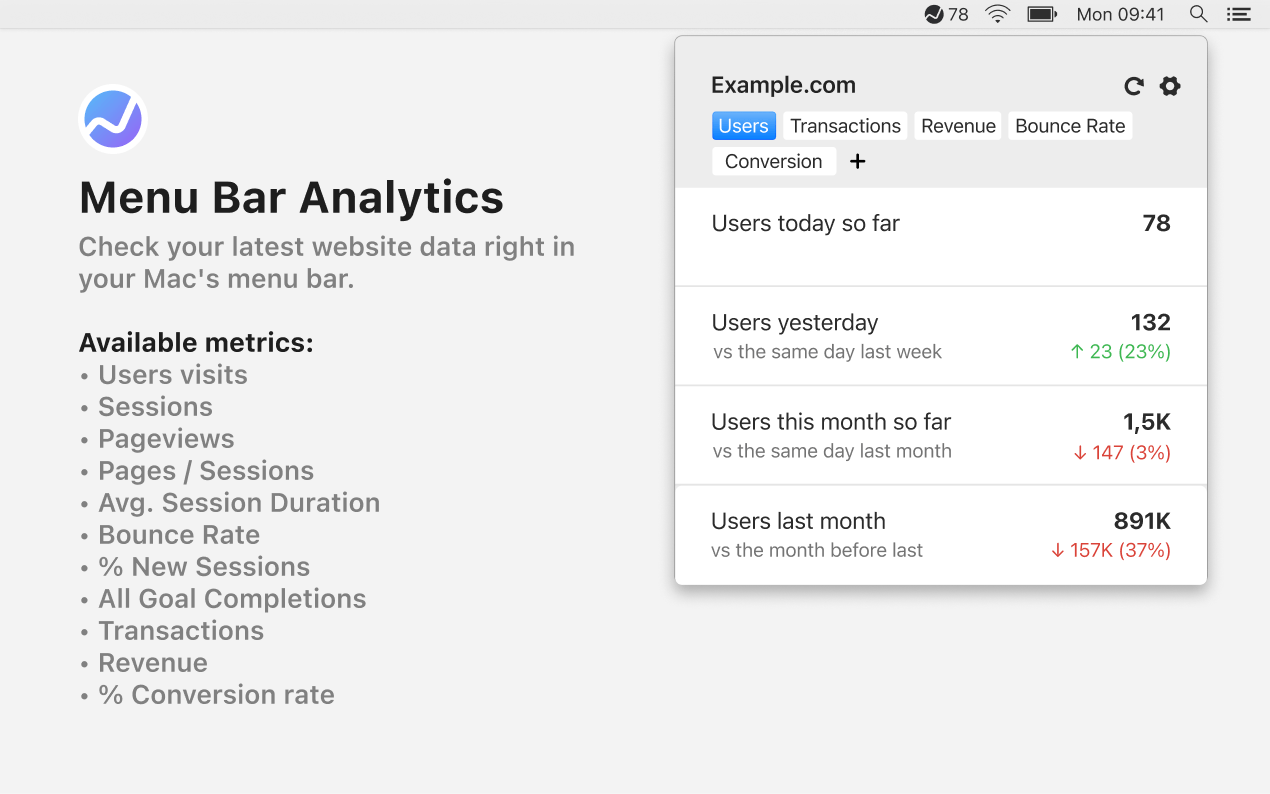Image resolution: width=1270 pixels, height=794 pixels.
Task: Select the Users tab
Action: (x=743, y=126)
